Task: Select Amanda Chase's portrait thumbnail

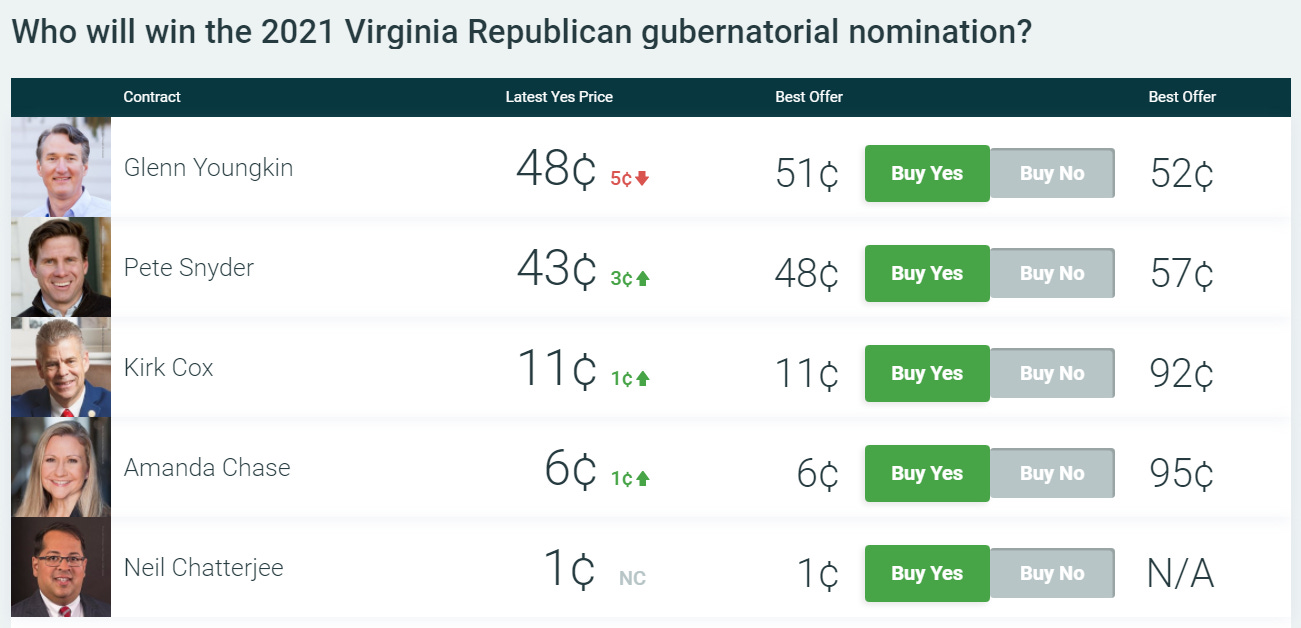Action: point(61,467)
